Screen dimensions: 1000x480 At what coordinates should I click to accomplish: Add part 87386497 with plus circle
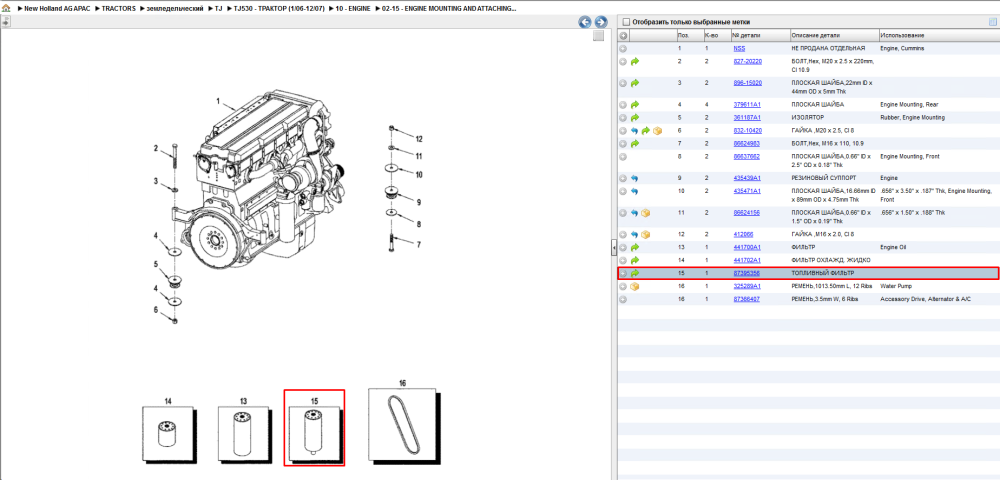pos(623,299)
